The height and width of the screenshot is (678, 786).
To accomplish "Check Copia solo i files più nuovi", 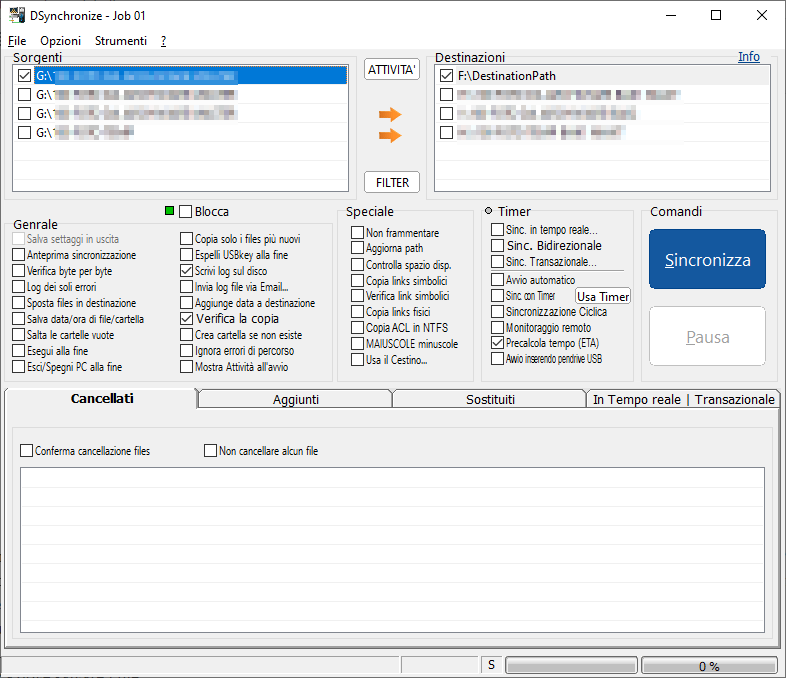I will coord(186,239).
